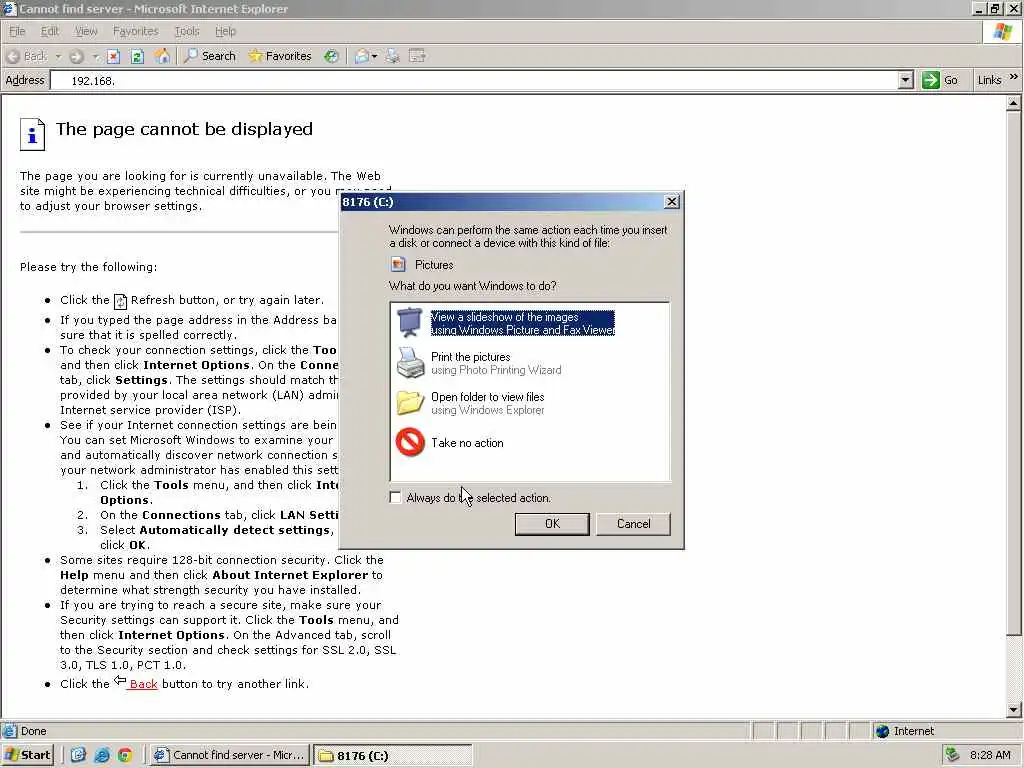Expand the Mail button dropdown arrow
The height and width of the screenshot is (768, 1024).
point(374,57)
